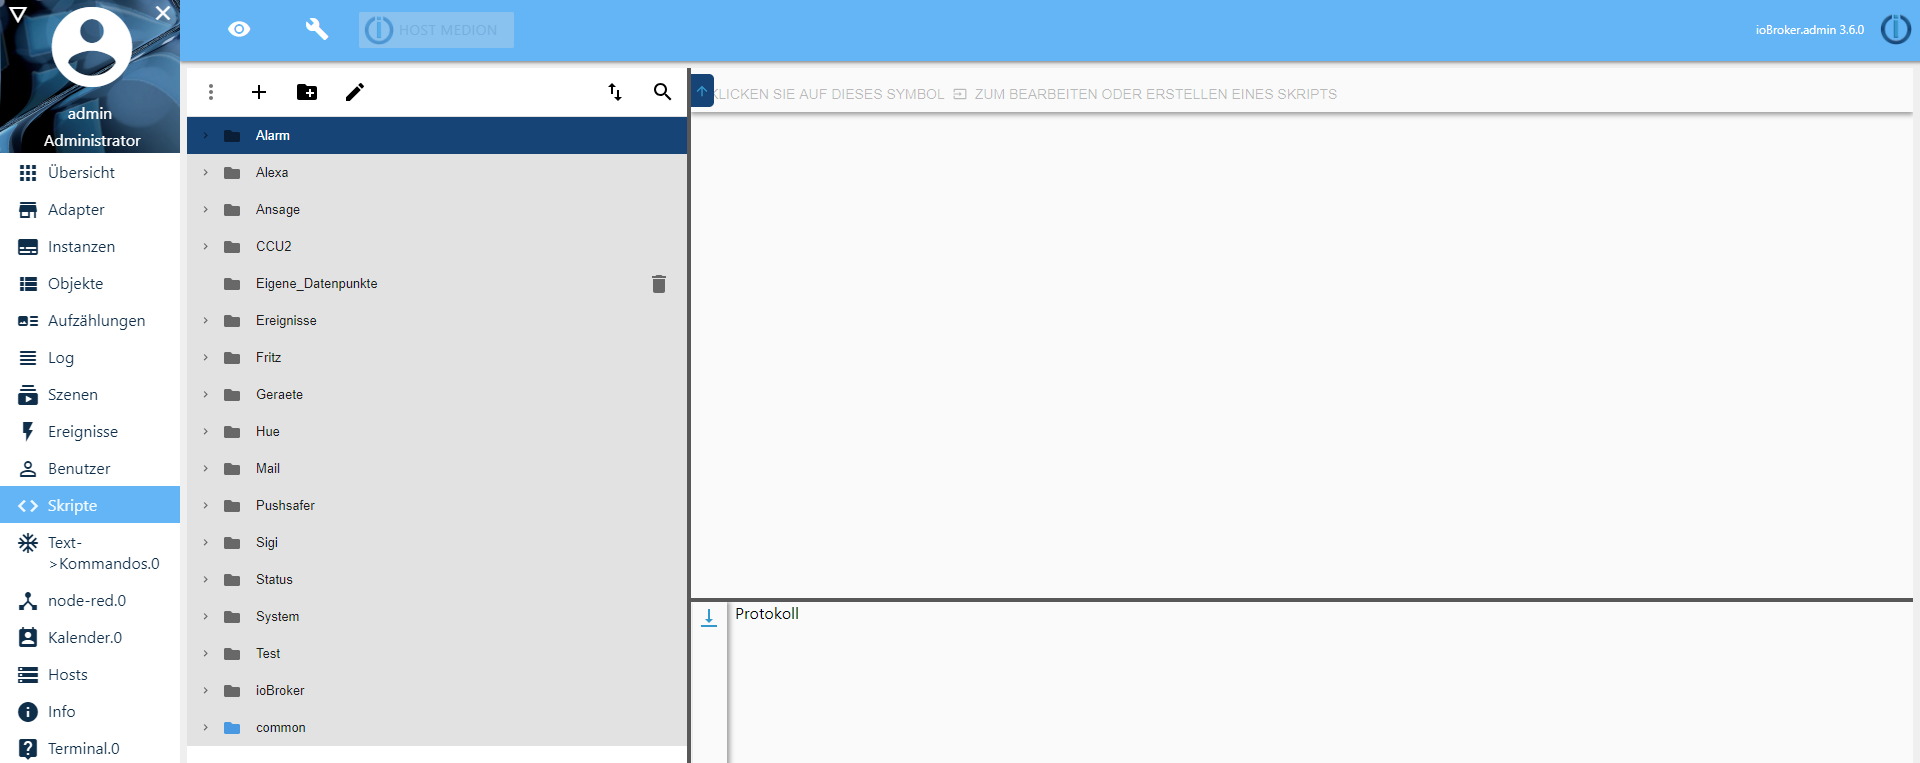
Task: Select the Ansage folder
Action: tap(437, 209)
